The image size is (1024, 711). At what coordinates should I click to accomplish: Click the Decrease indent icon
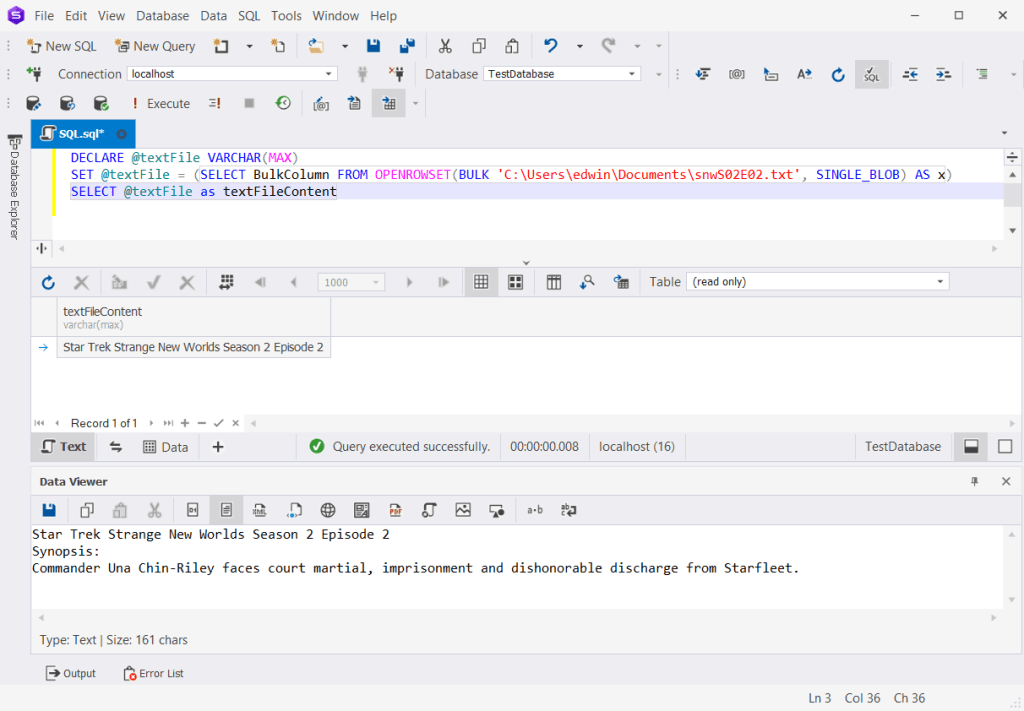[x=910, y=74]
